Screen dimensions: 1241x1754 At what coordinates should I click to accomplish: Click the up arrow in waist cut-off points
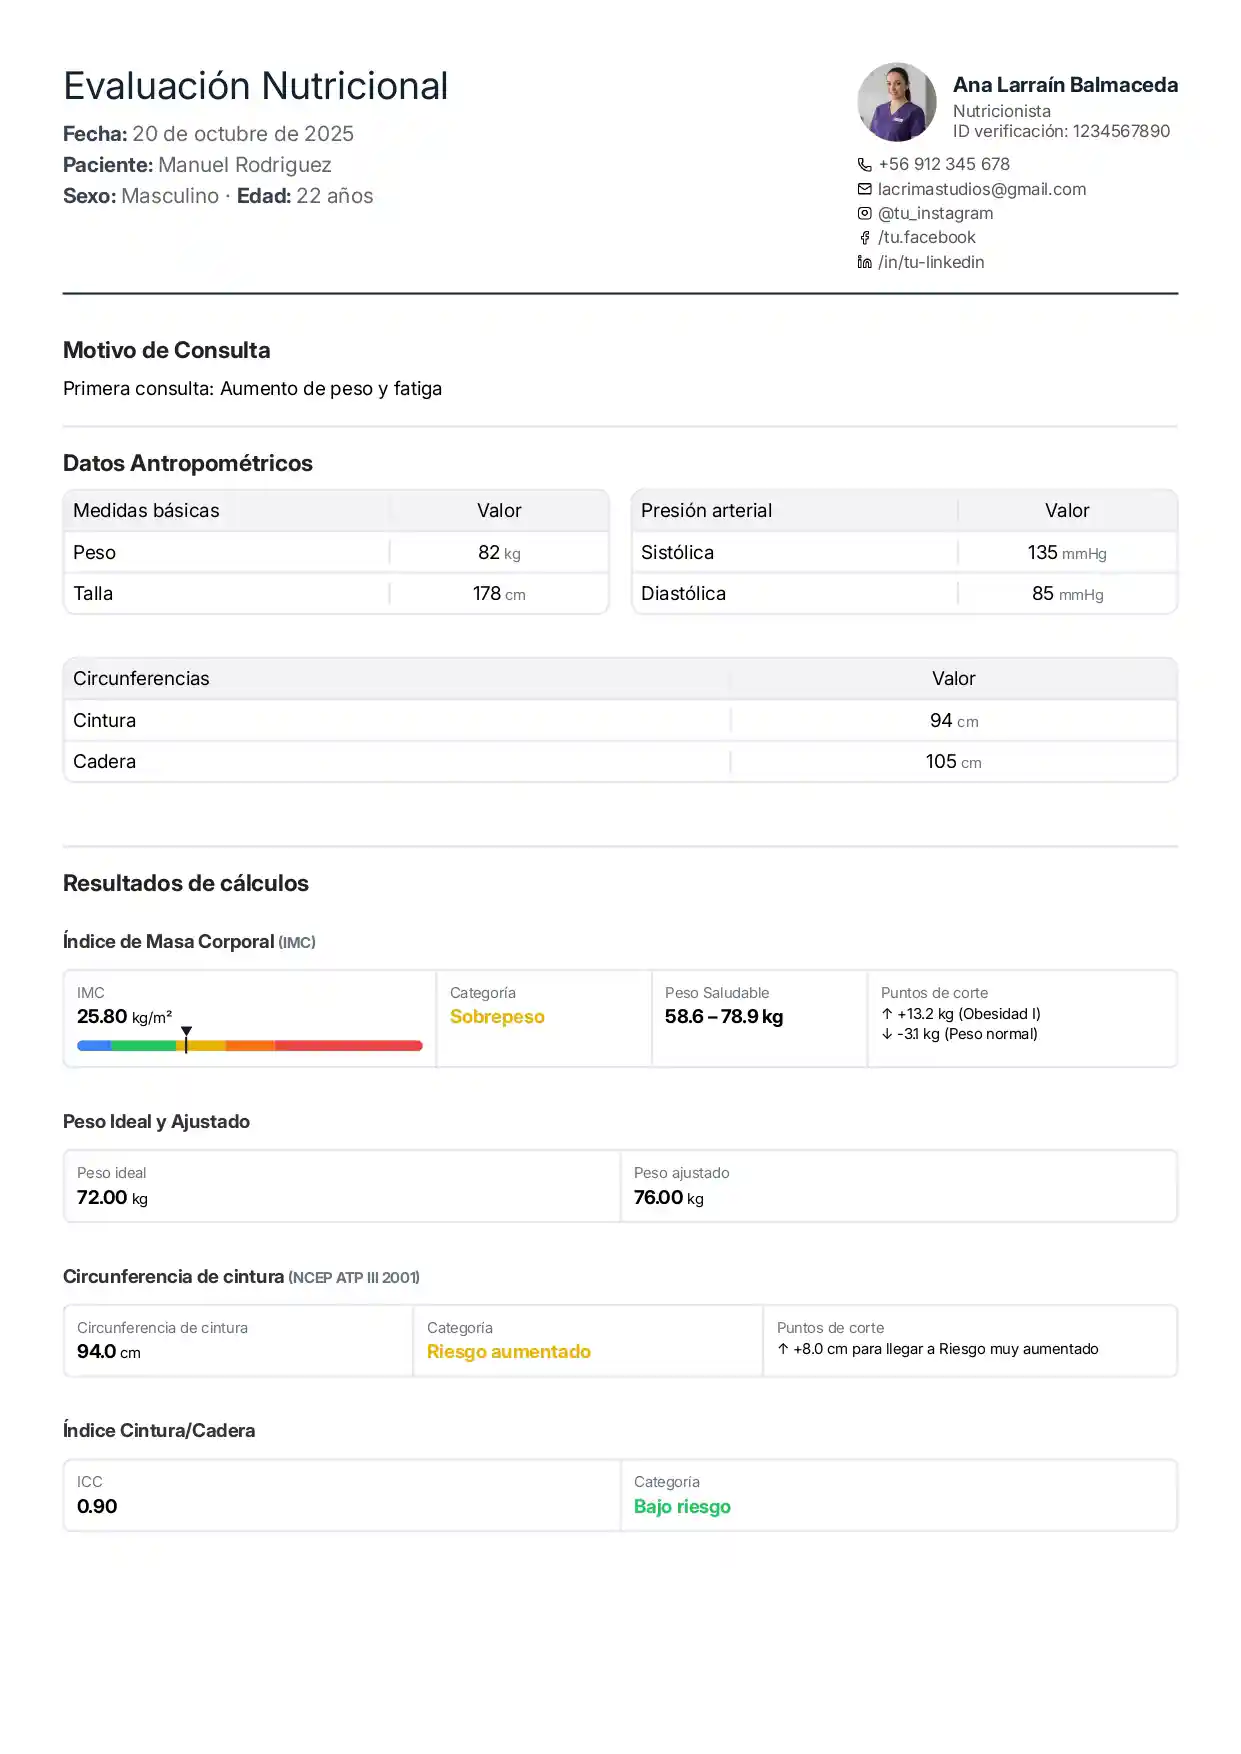pos(783,1349)
